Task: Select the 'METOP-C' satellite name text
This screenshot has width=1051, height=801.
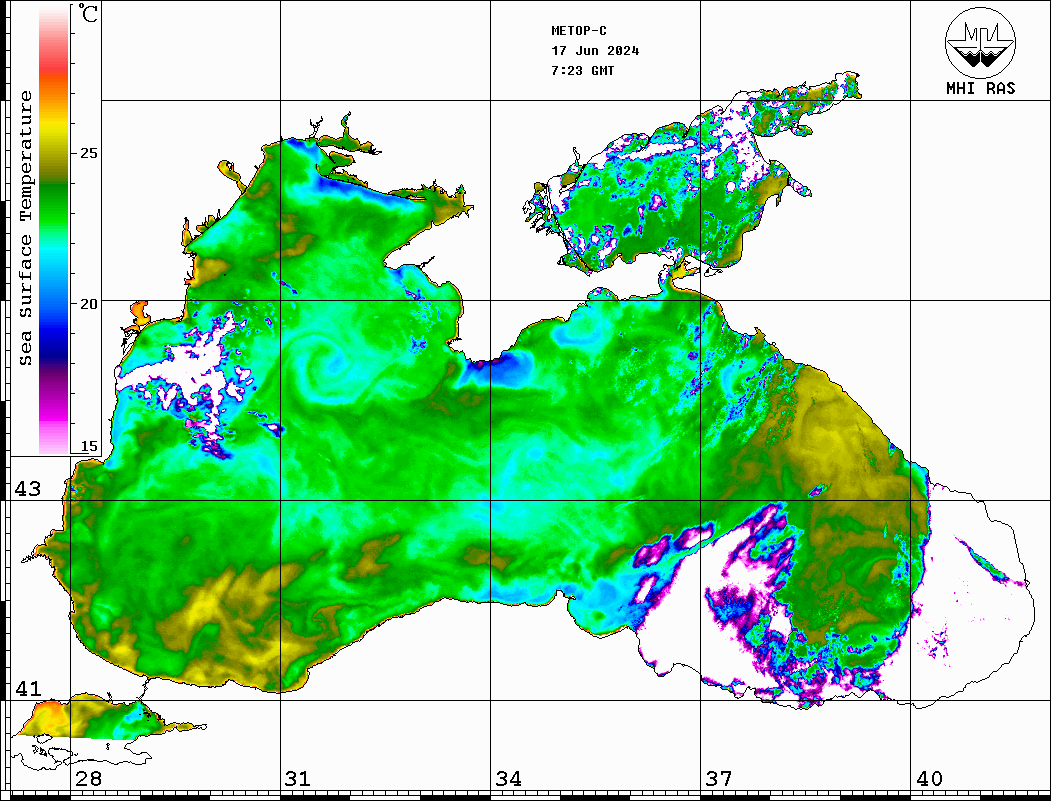Action: [x=578, y=31]
